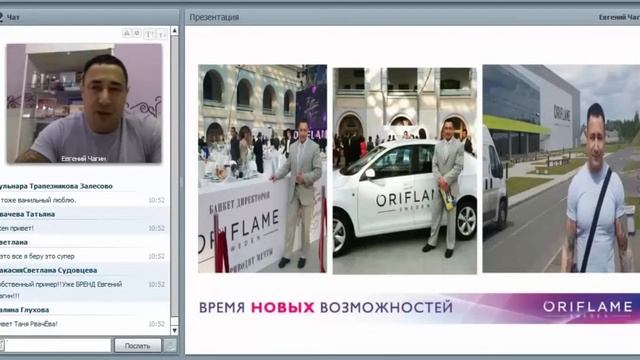Click chat scrollbar up arrow

[174, 31]
